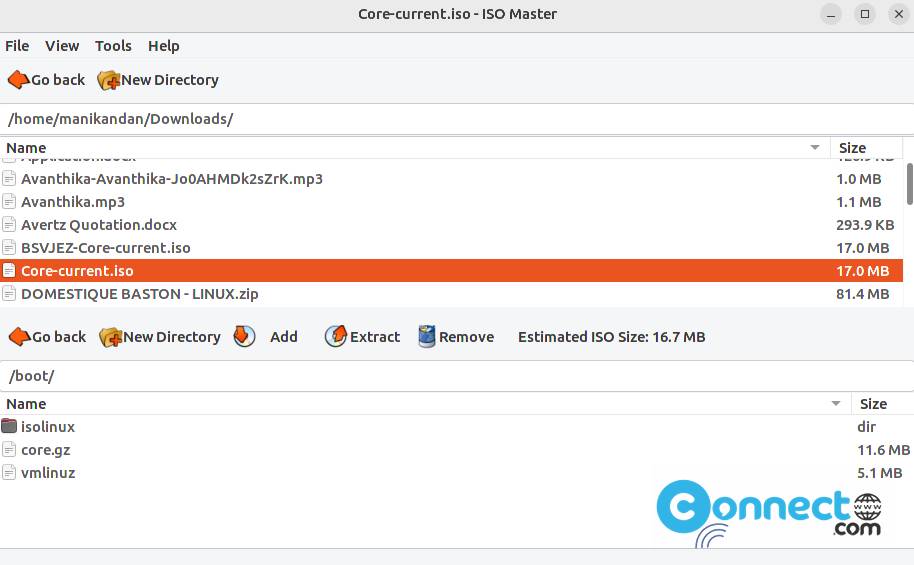Click Estimated ISO Size: 16.7 MB label
The width and height of the screenshot is (914, 565).
pos(611,337)
